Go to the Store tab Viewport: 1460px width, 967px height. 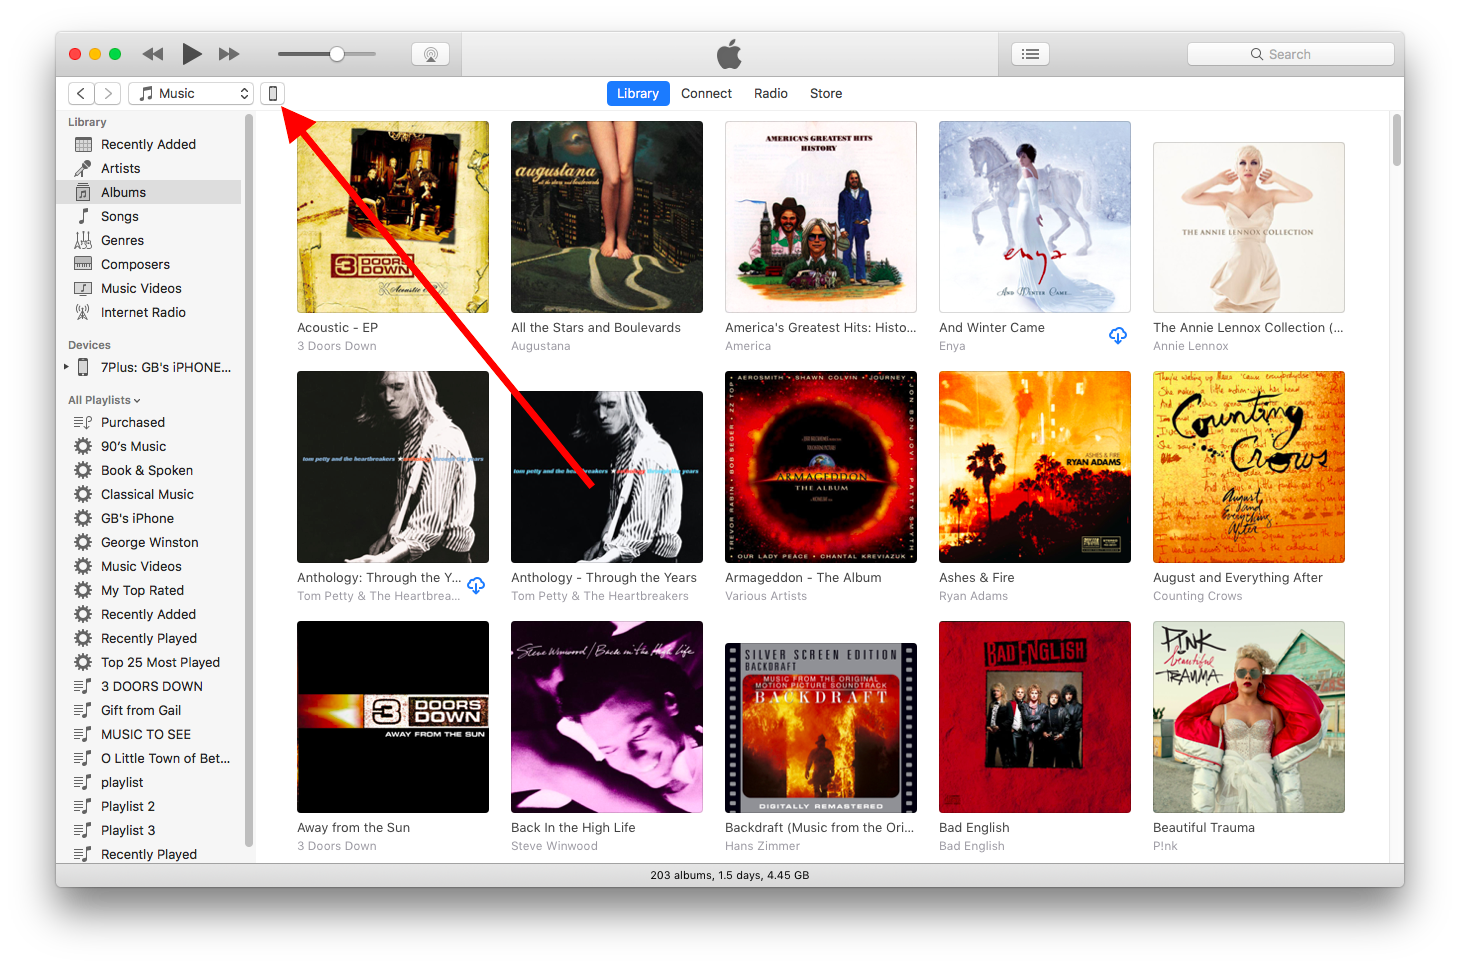tap(826, 93)
